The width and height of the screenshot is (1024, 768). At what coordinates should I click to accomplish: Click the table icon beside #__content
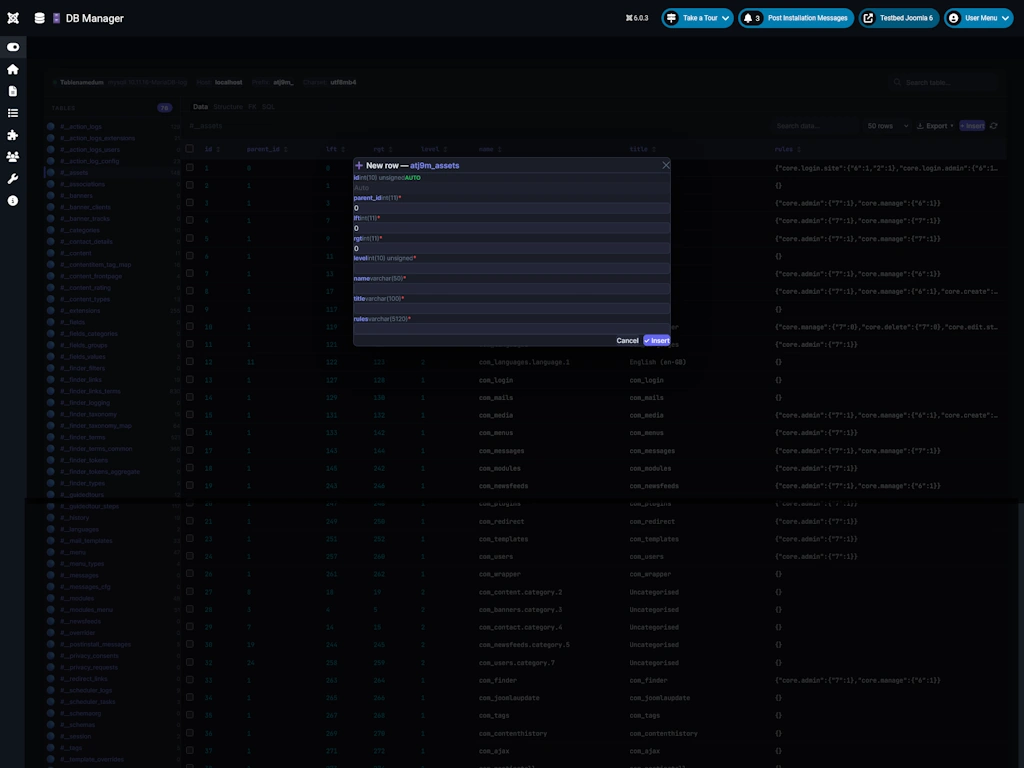[x=51, y=253]
